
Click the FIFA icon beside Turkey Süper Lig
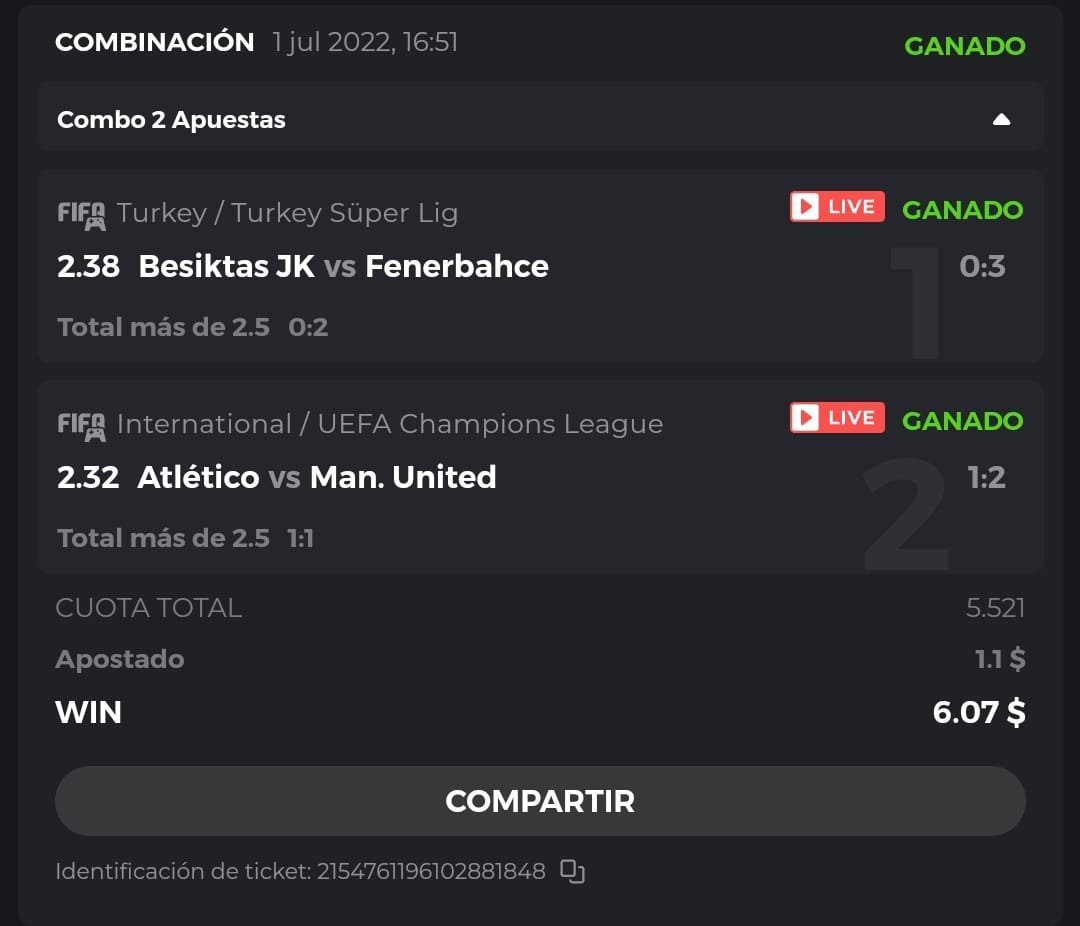[x=81, y=214]
